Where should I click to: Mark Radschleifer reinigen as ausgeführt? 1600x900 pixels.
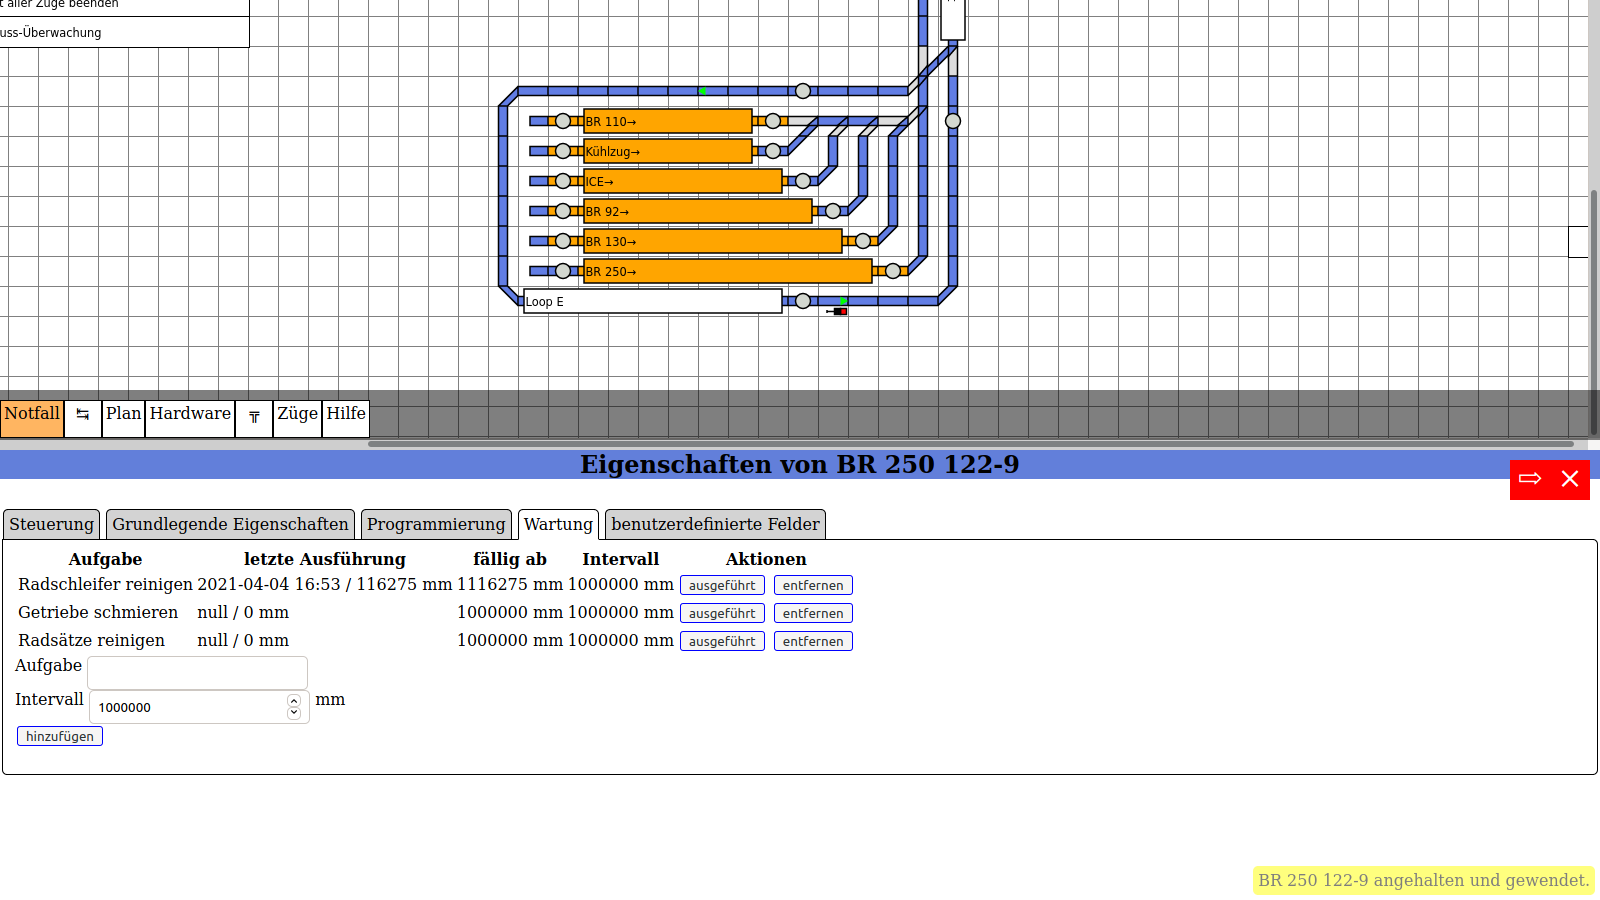(722, 585)
